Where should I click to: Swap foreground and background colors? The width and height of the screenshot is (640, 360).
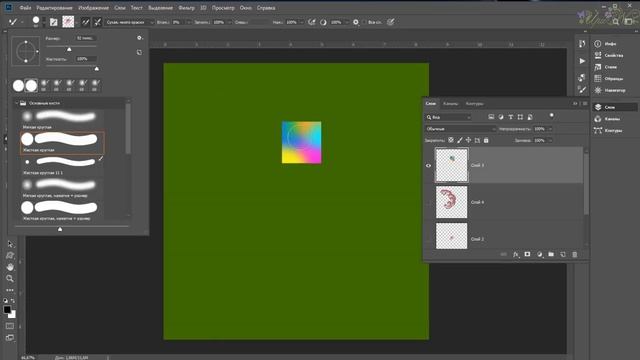tap(13, 301)
